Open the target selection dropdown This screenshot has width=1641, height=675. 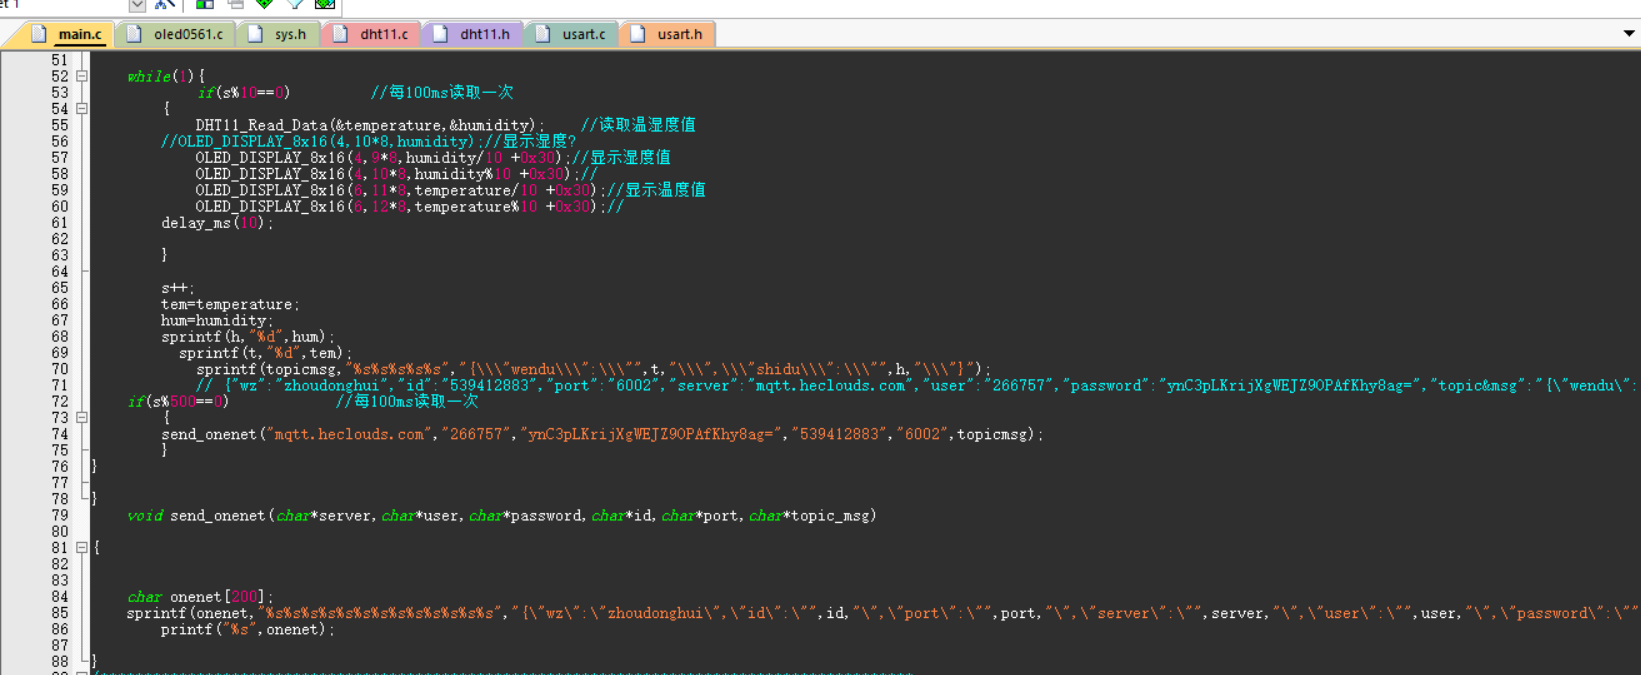(137, 5)
